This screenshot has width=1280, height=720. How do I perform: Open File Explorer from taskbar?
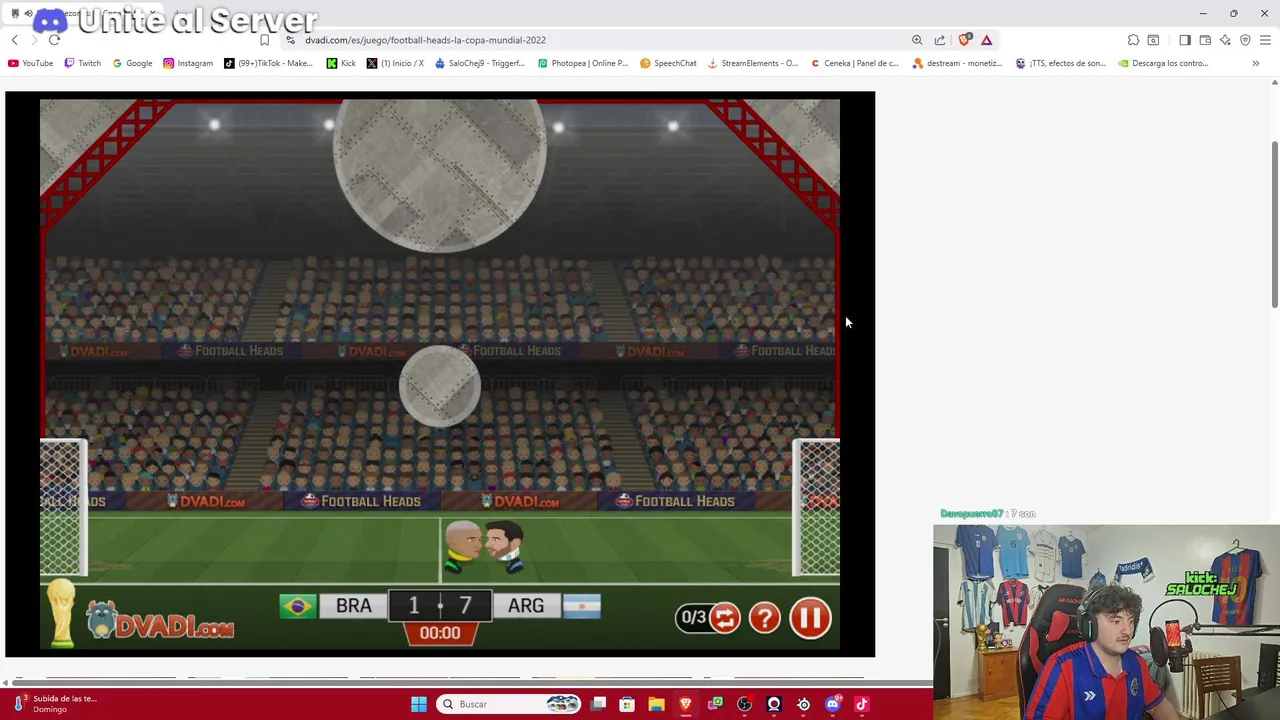[656, 704]
